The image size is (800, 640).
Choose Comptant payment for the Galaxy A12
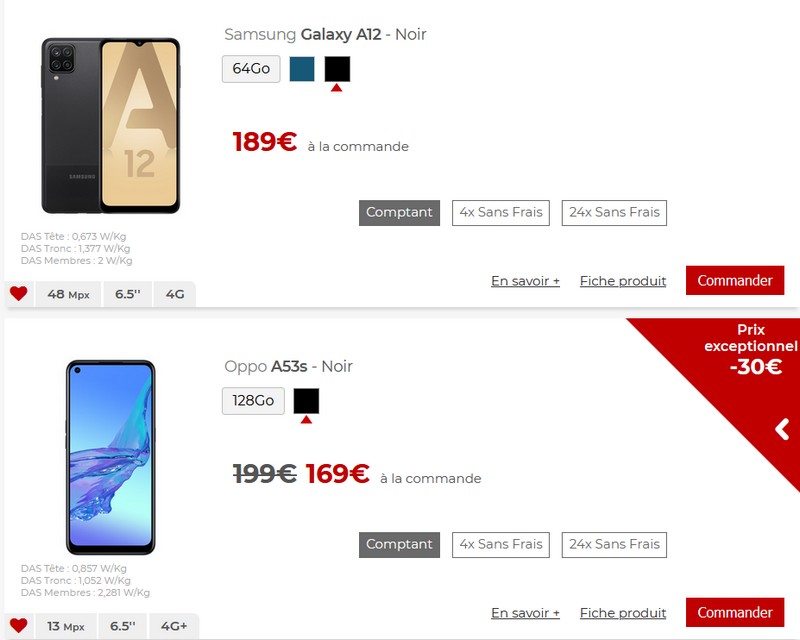tap(399, 213)
